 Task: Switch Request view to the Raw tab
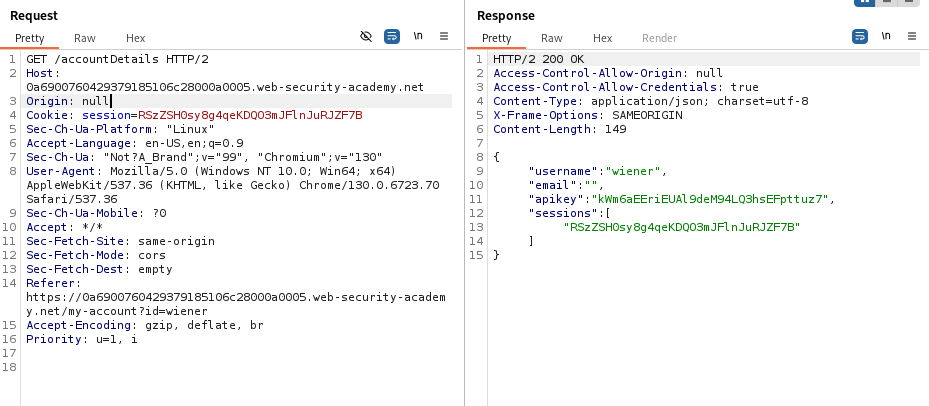85,38
